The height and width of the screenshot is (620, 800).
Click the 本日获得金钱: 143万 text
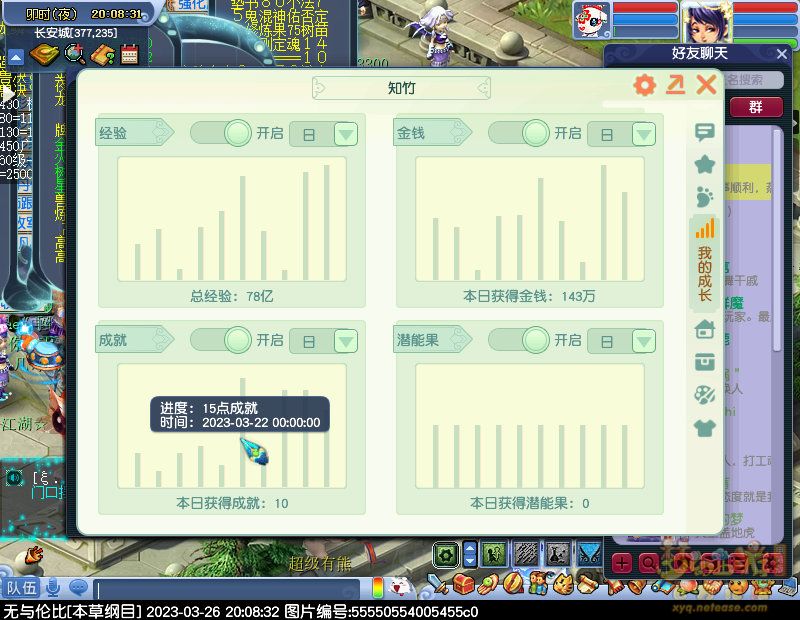click(529, 296)
